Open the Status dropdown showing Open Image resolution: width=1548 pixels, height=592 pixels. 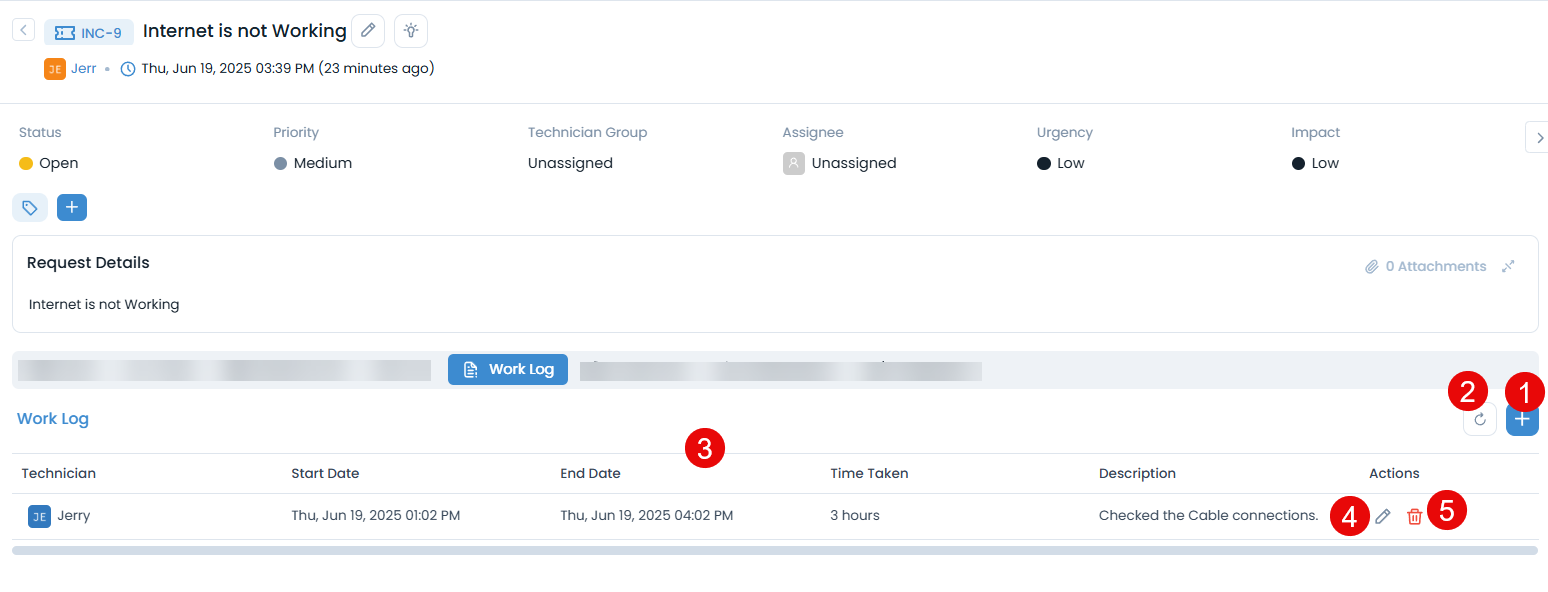click(x=58, y=163)
